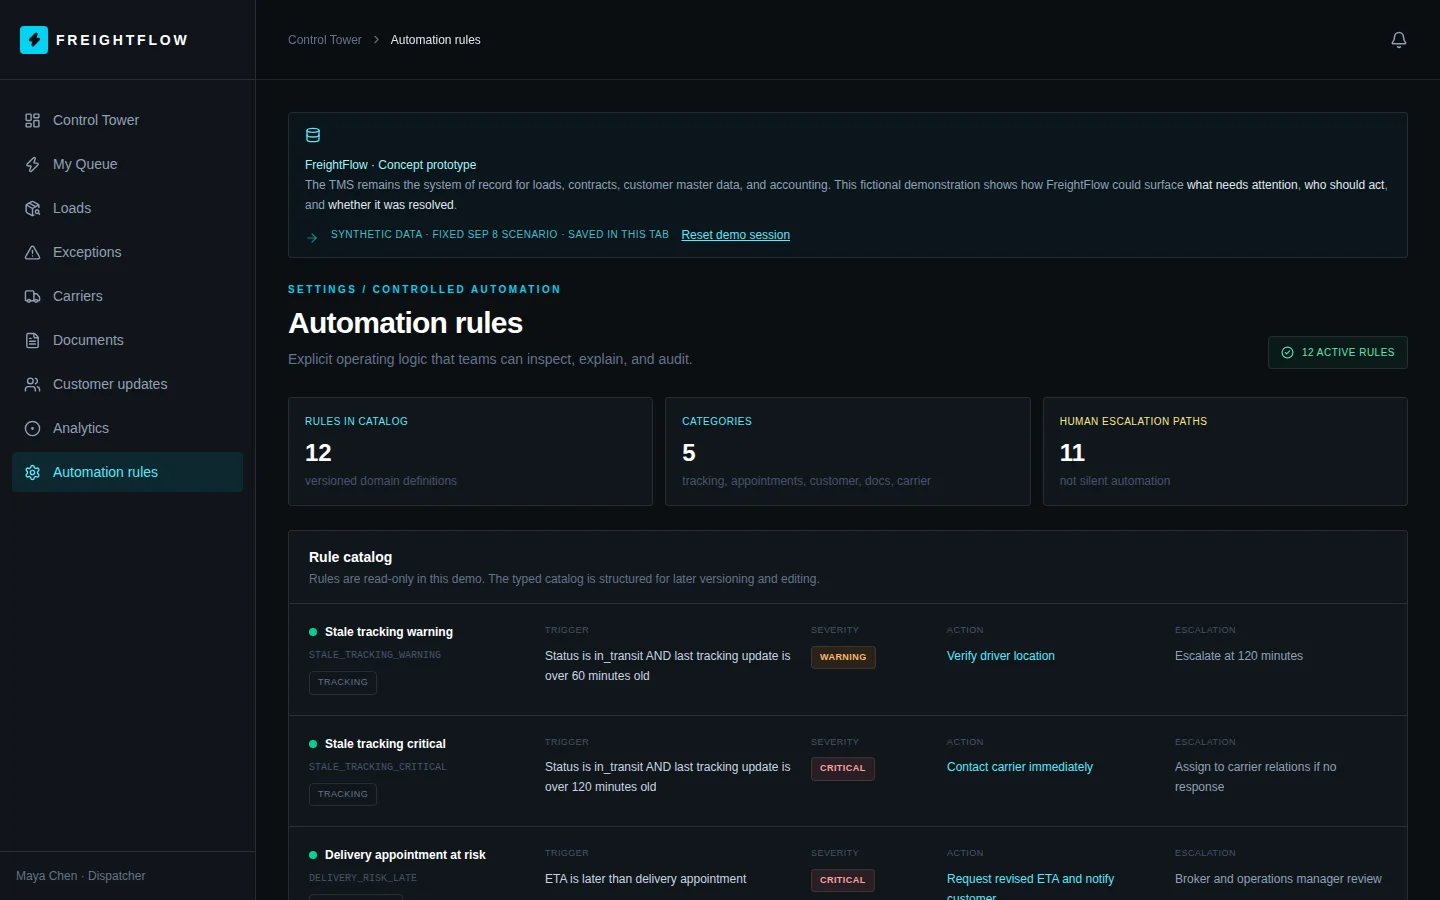Click the Automation rules gear icon
The width and height of the screenshot is (1440, 900).
tap(32, 472)
